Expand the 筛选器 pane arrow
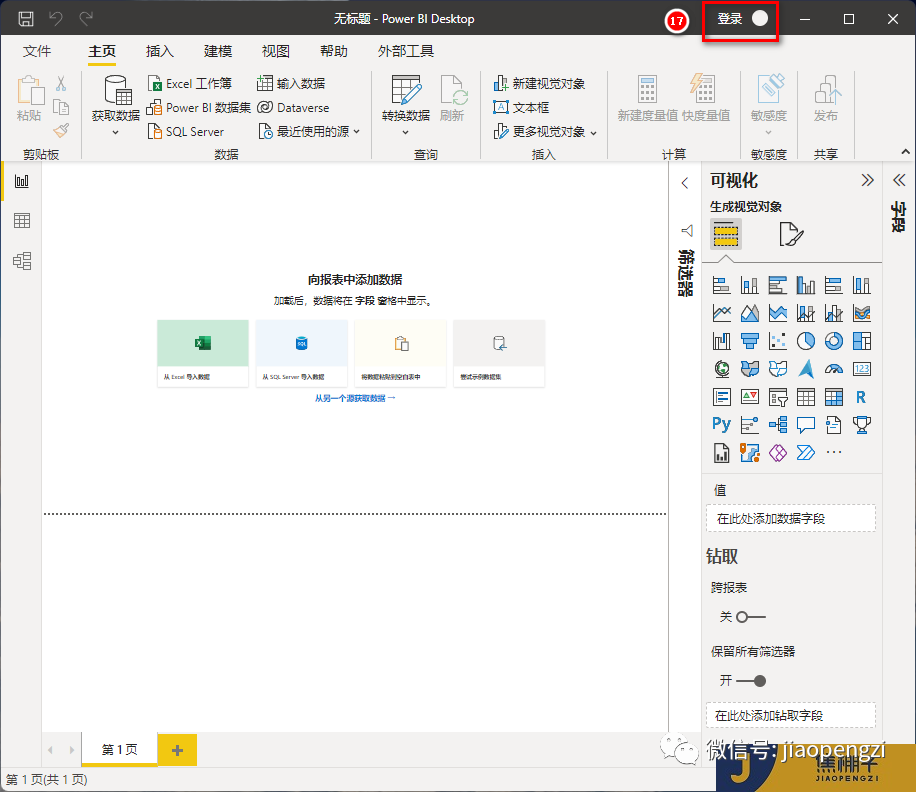 click(685, 183)
